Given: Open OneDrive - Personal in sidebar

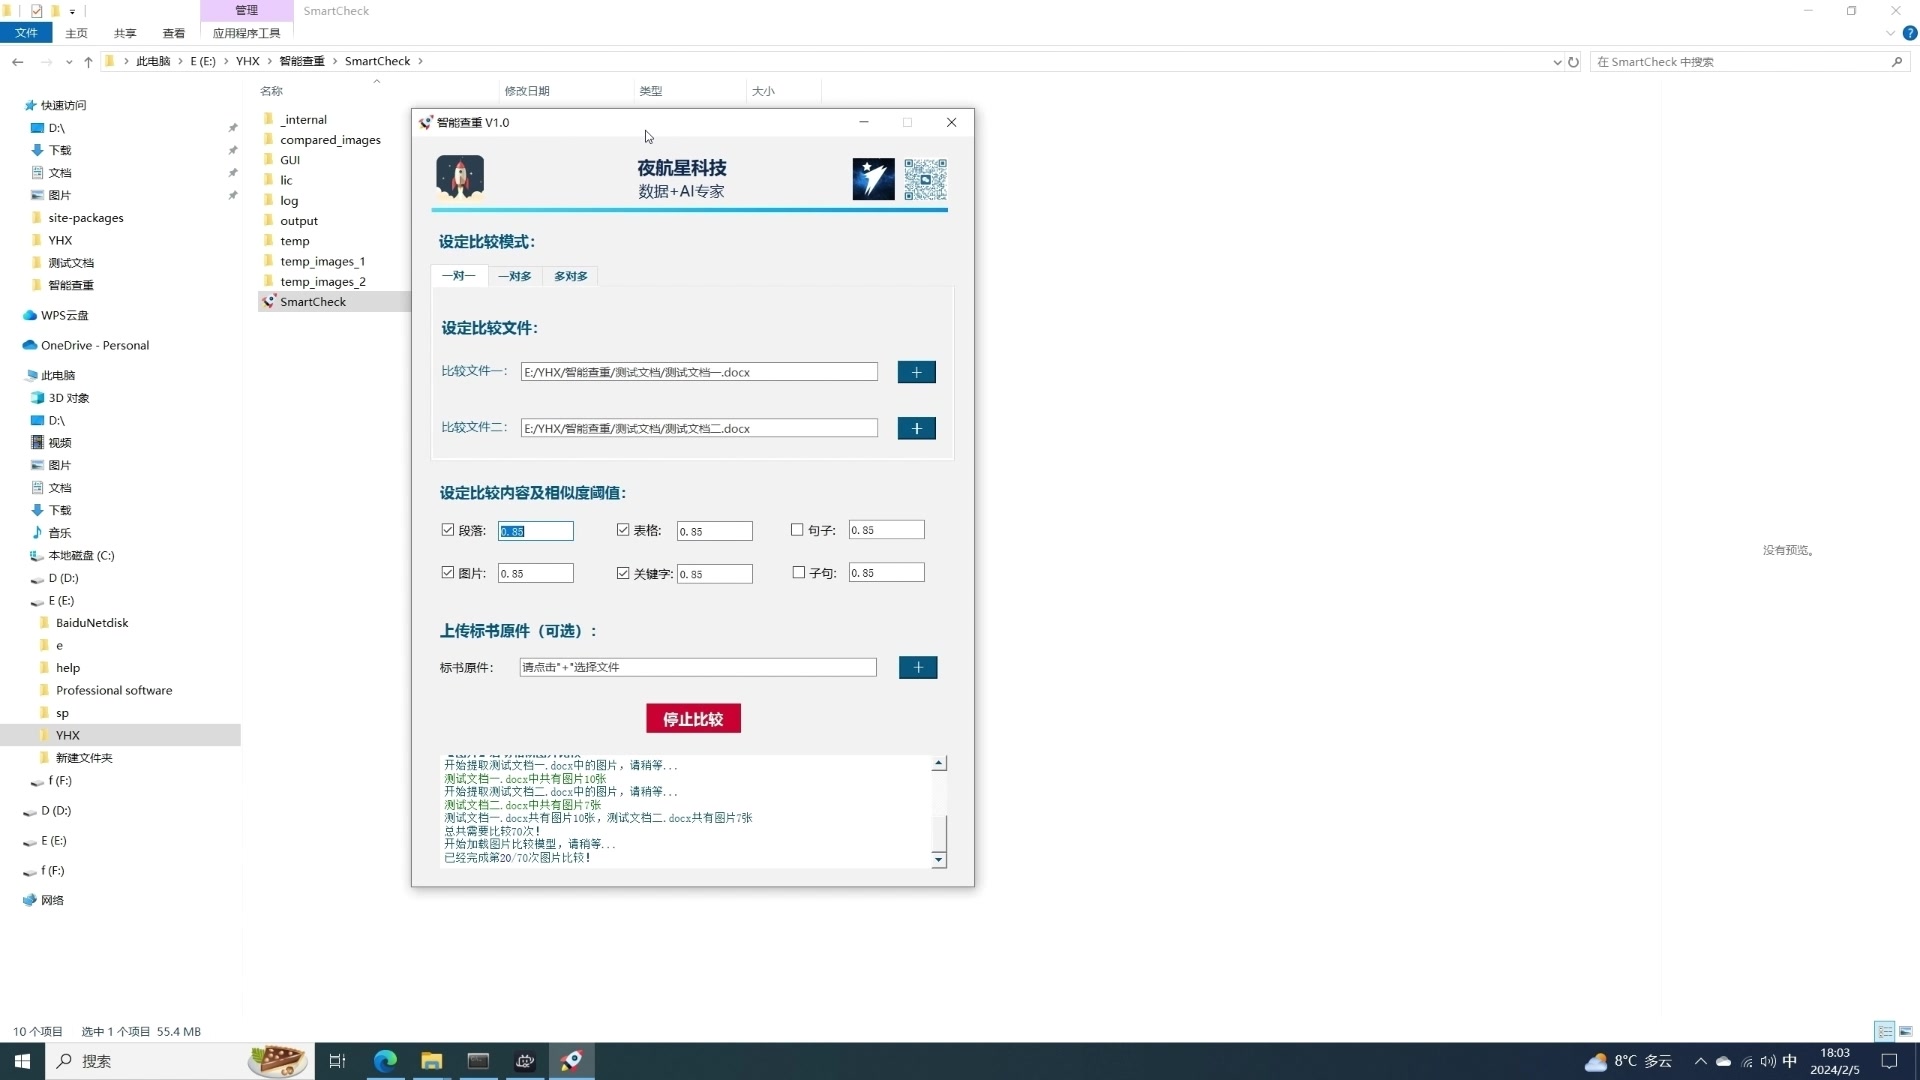Looking at the screenshot, I should coord(94,345).
